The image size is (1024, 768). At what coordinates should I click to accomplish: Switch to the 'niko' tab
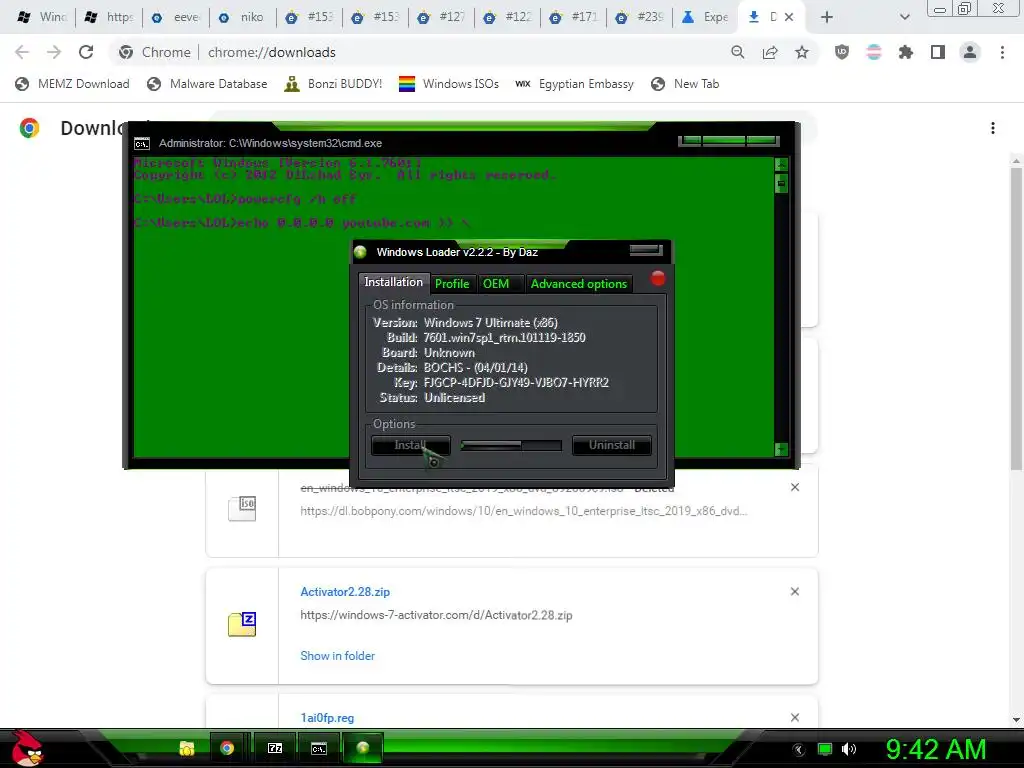[242, 17]
